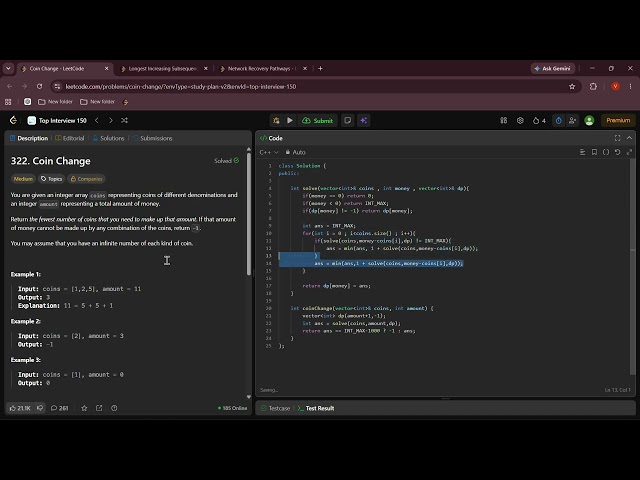
Task: Open the browser extensions puzzle icon
Action: pos(593,87)
